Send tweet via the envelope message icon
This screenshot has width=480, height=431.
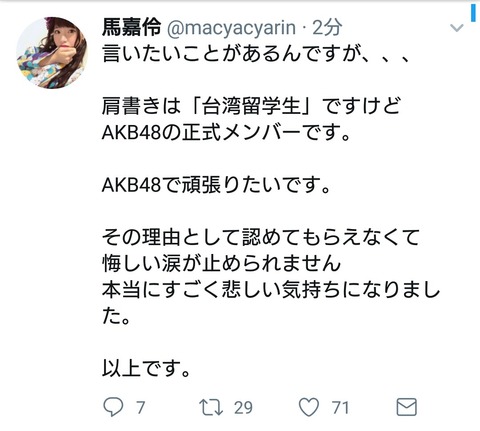coord(407,407)
